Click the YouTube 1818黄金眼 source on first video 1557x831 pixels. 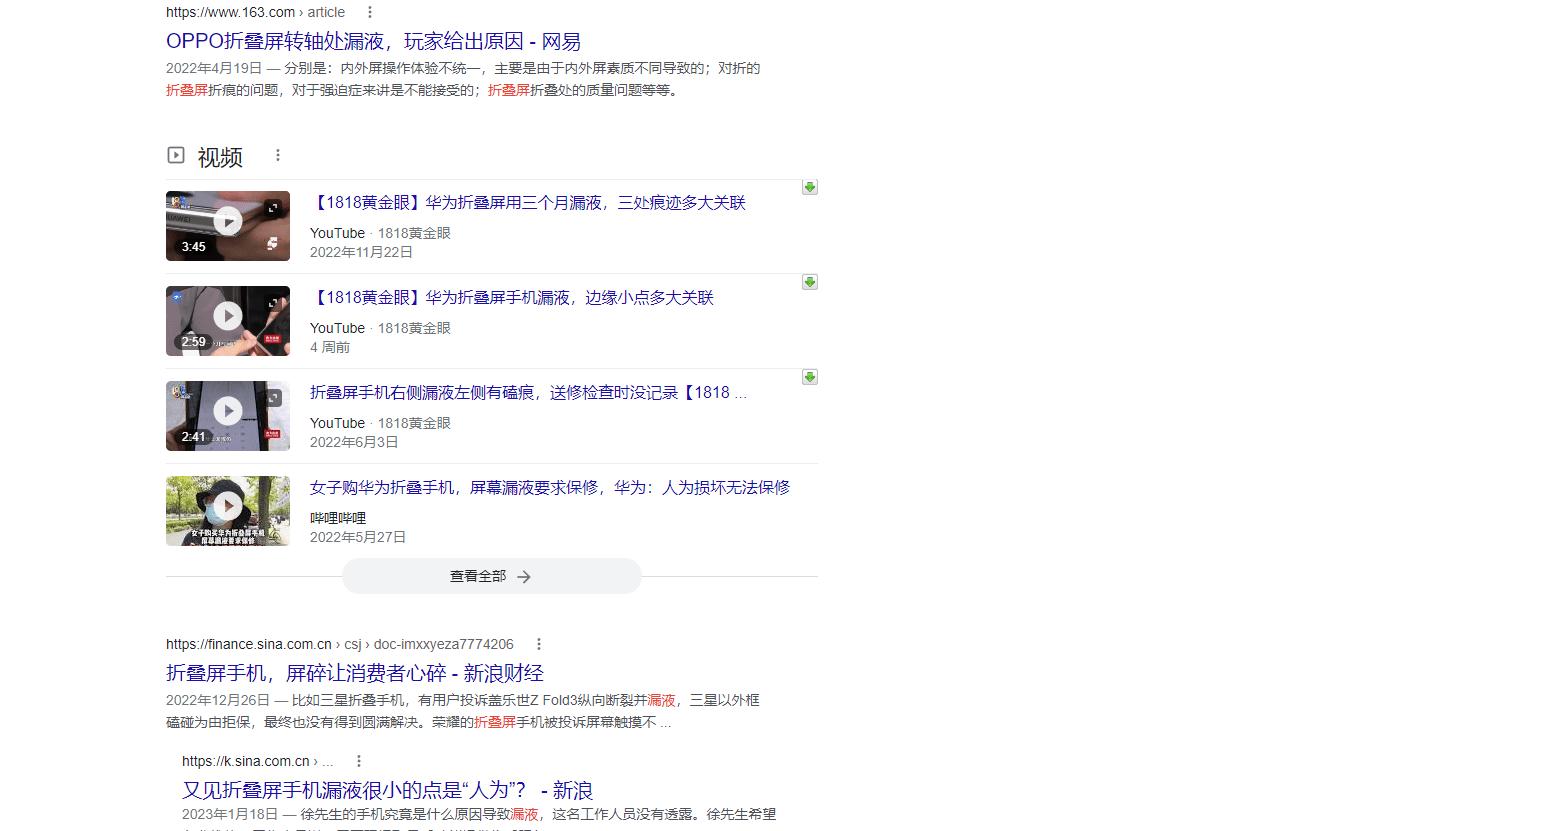pyautogui.click(x=380, y=232)
